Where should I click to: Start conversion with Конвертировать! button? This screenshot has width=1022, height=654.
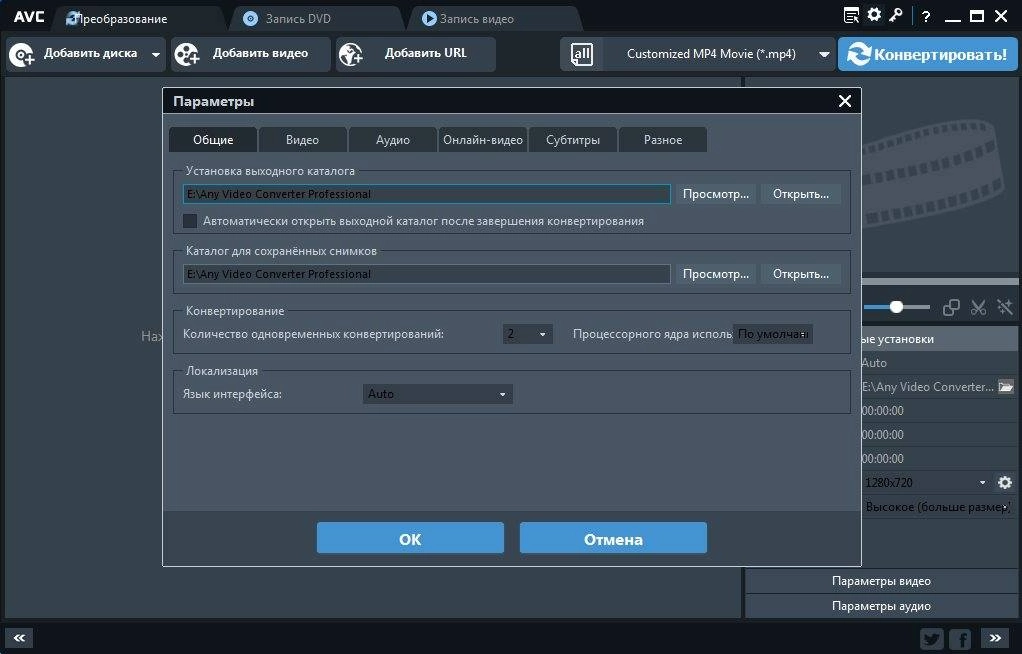(927, 54)
